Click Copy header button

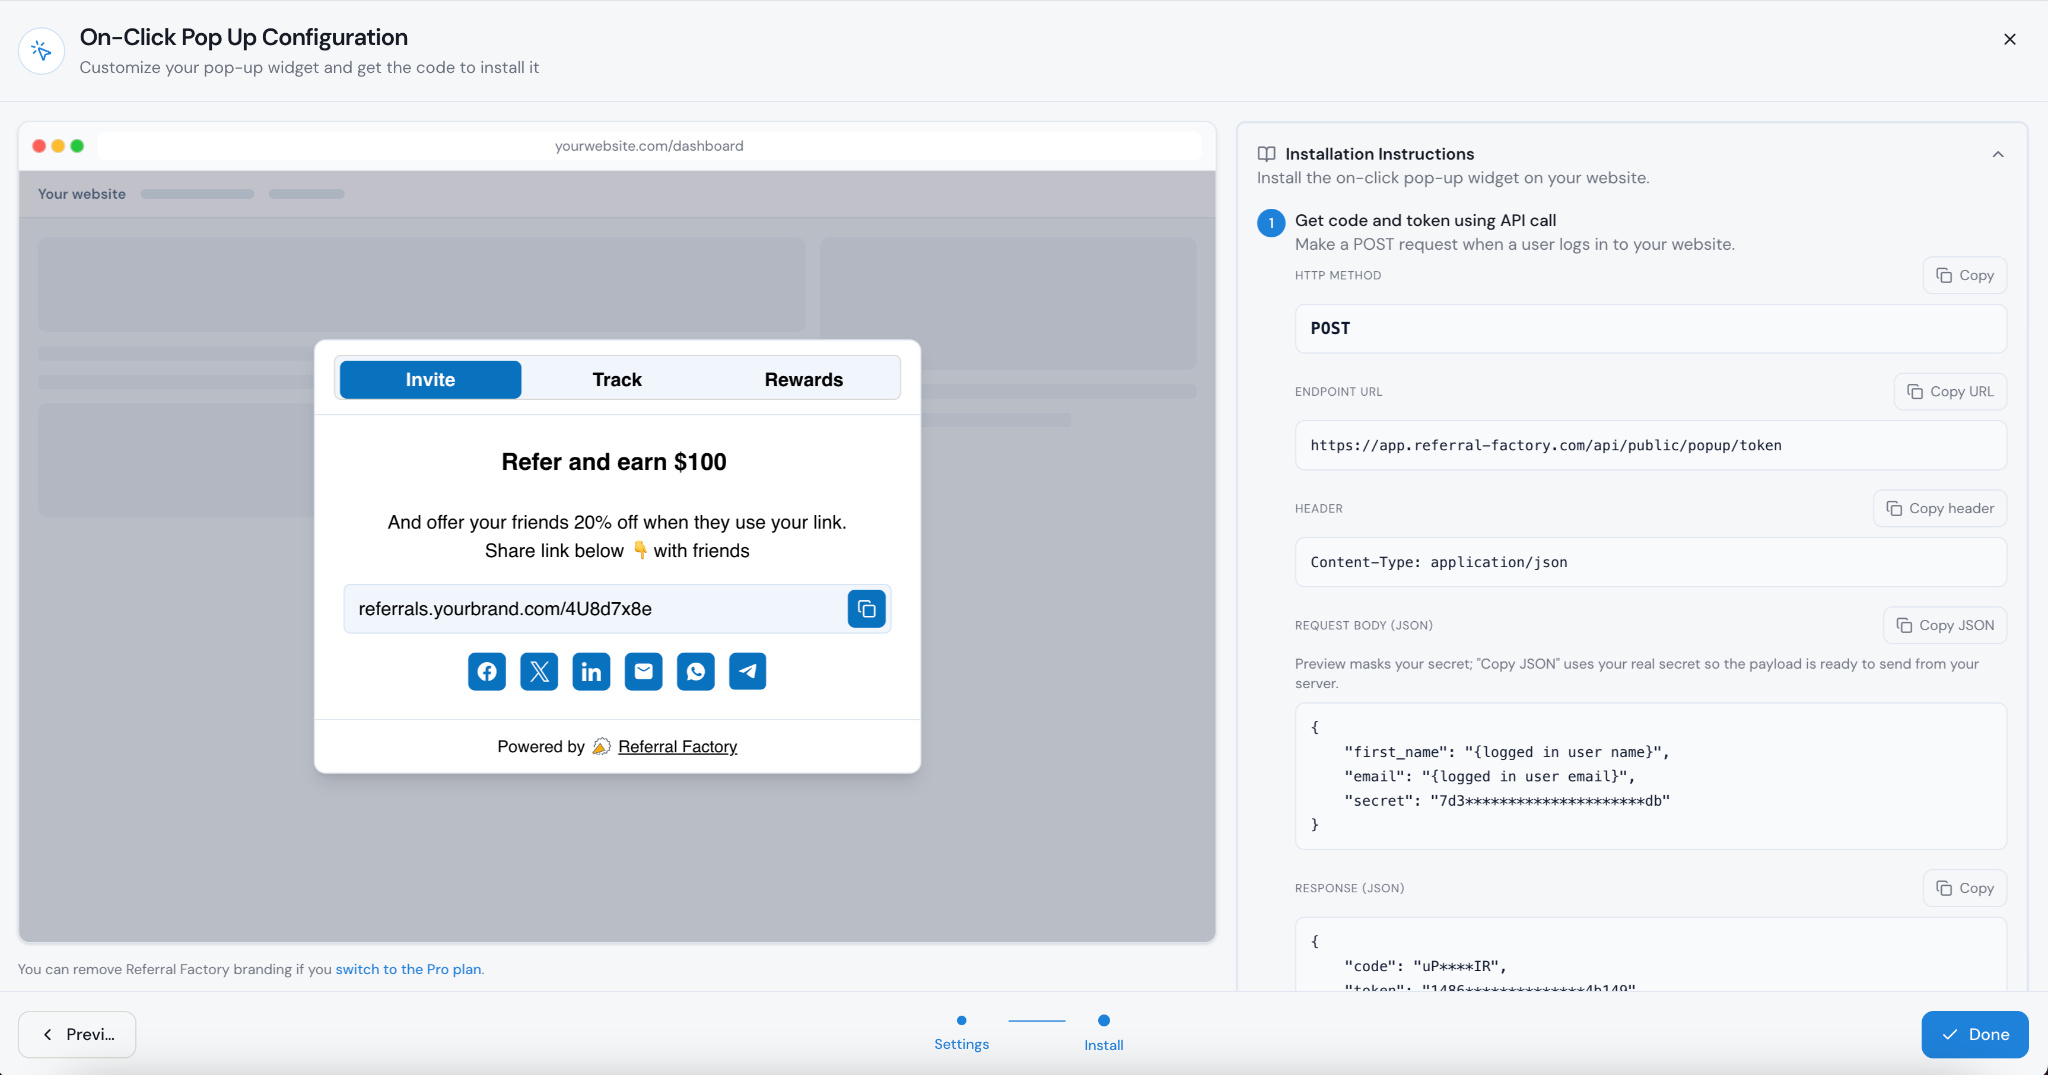[x=1939, y=508]
